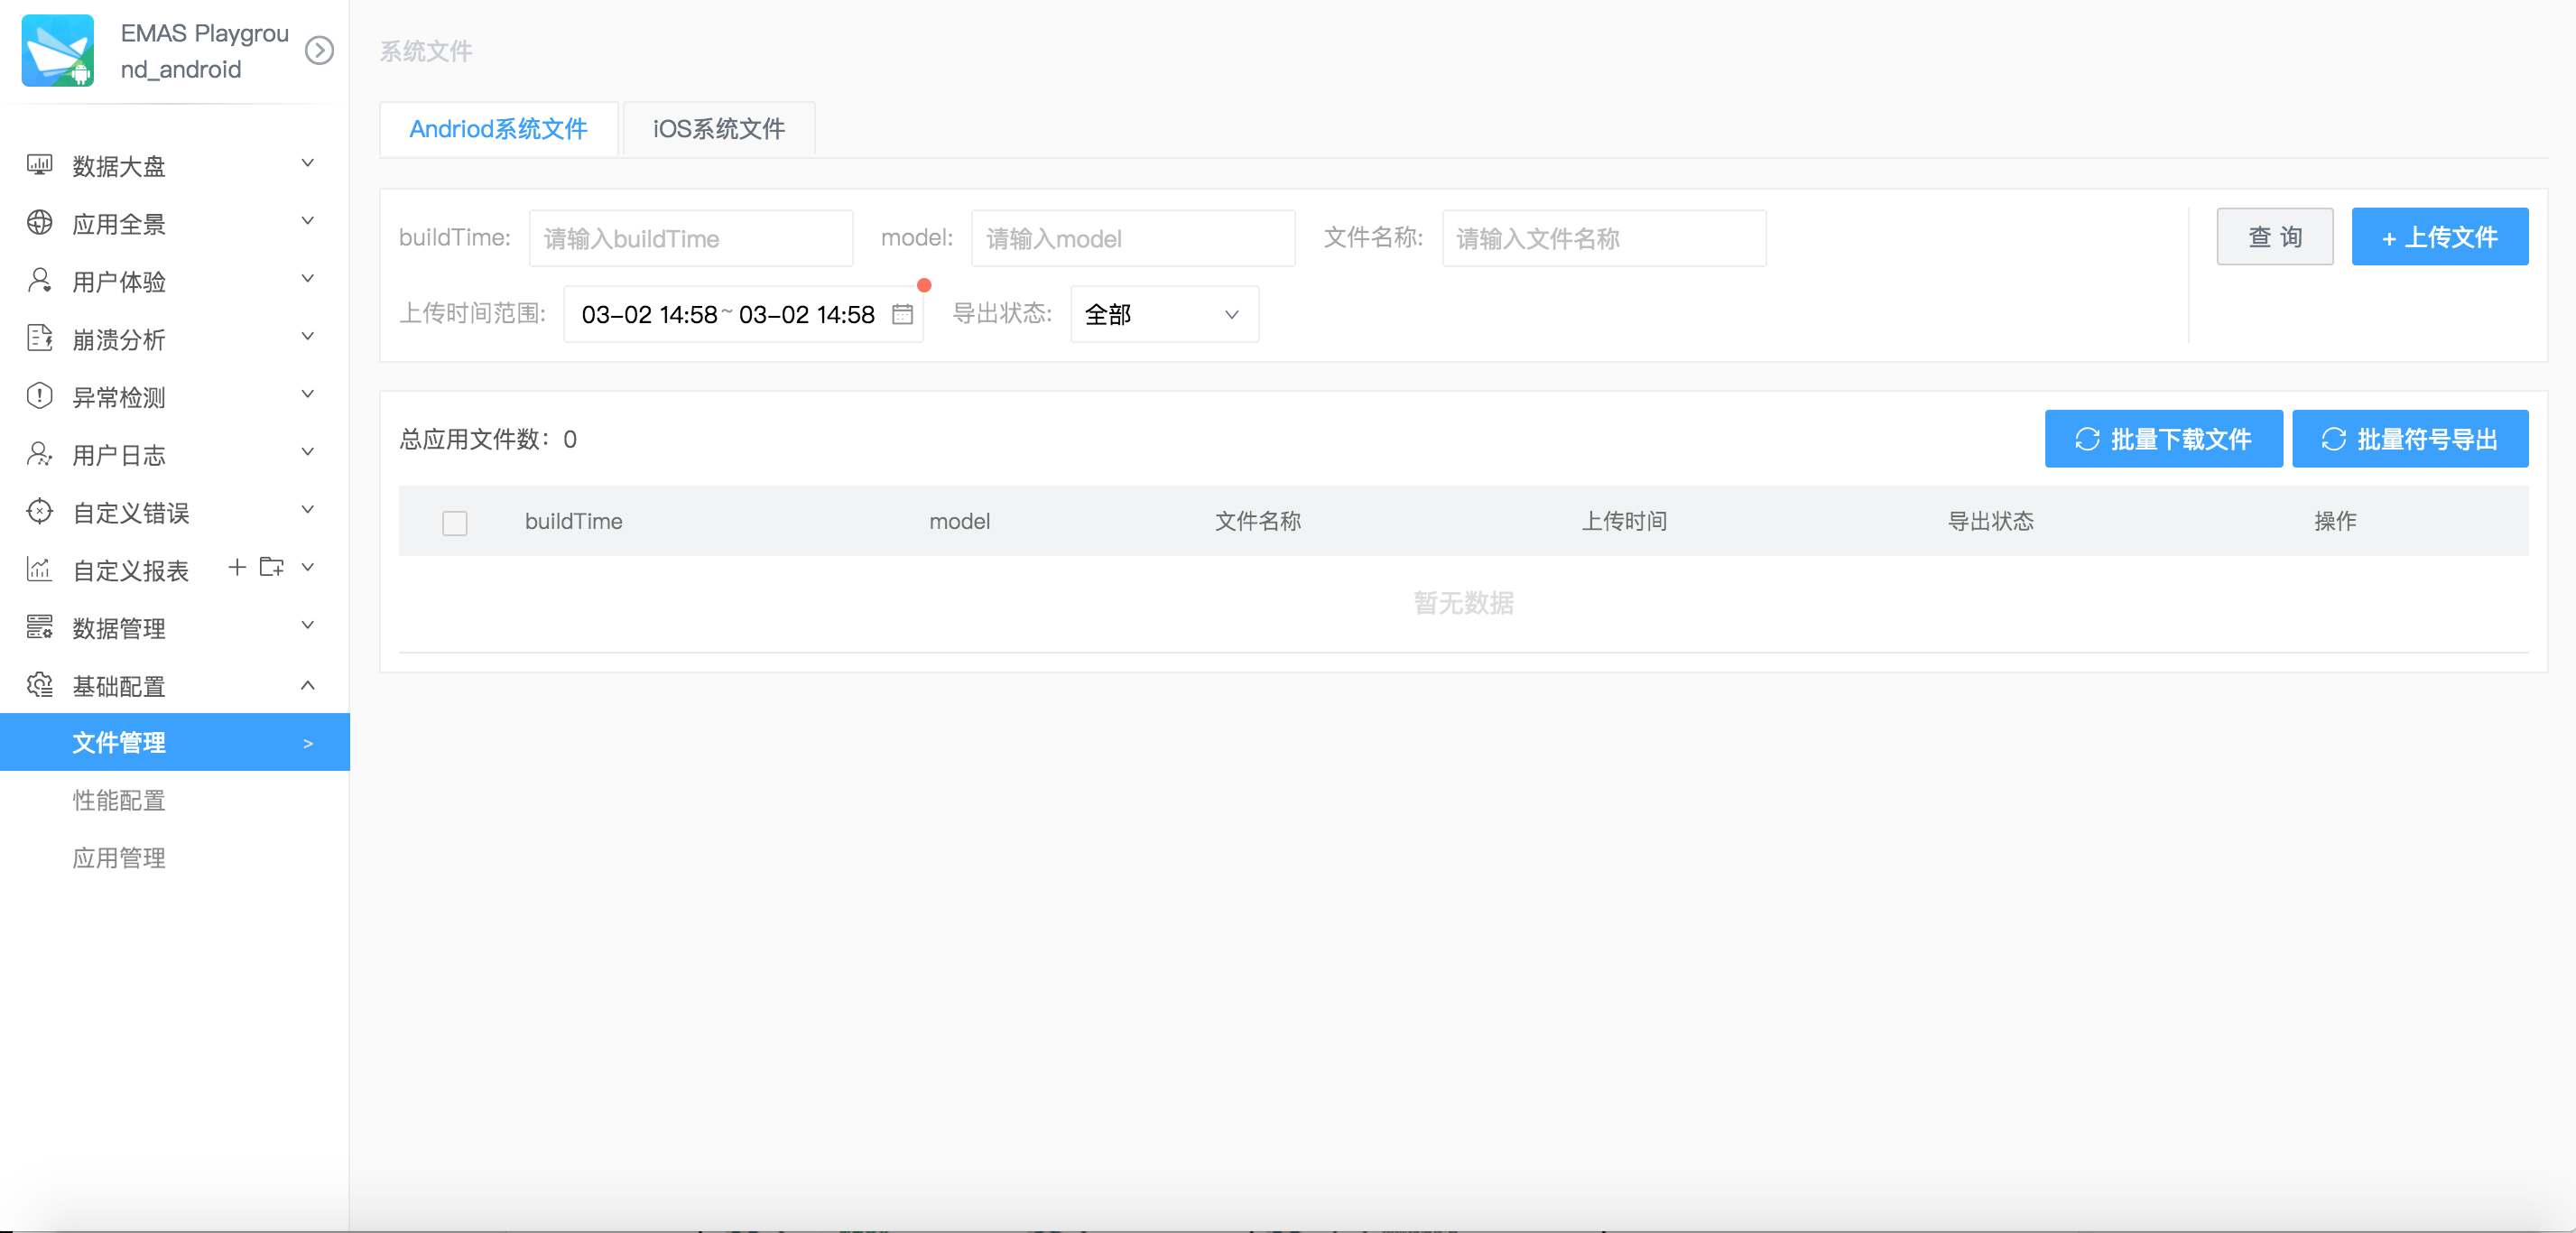Expand the 异常检测 section
Viewport: 2576px width, 1233px height.
[308, 395]
